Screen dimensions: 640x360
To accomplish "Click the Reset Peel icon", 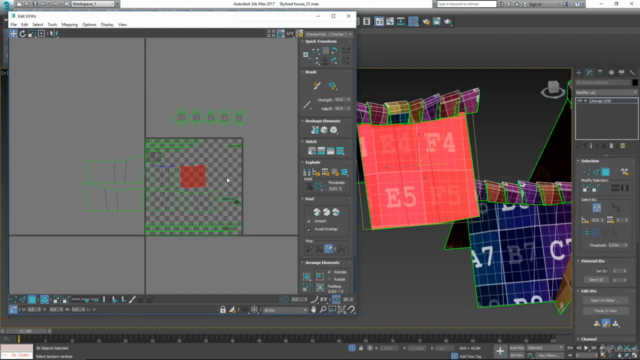I will (336, 212).
